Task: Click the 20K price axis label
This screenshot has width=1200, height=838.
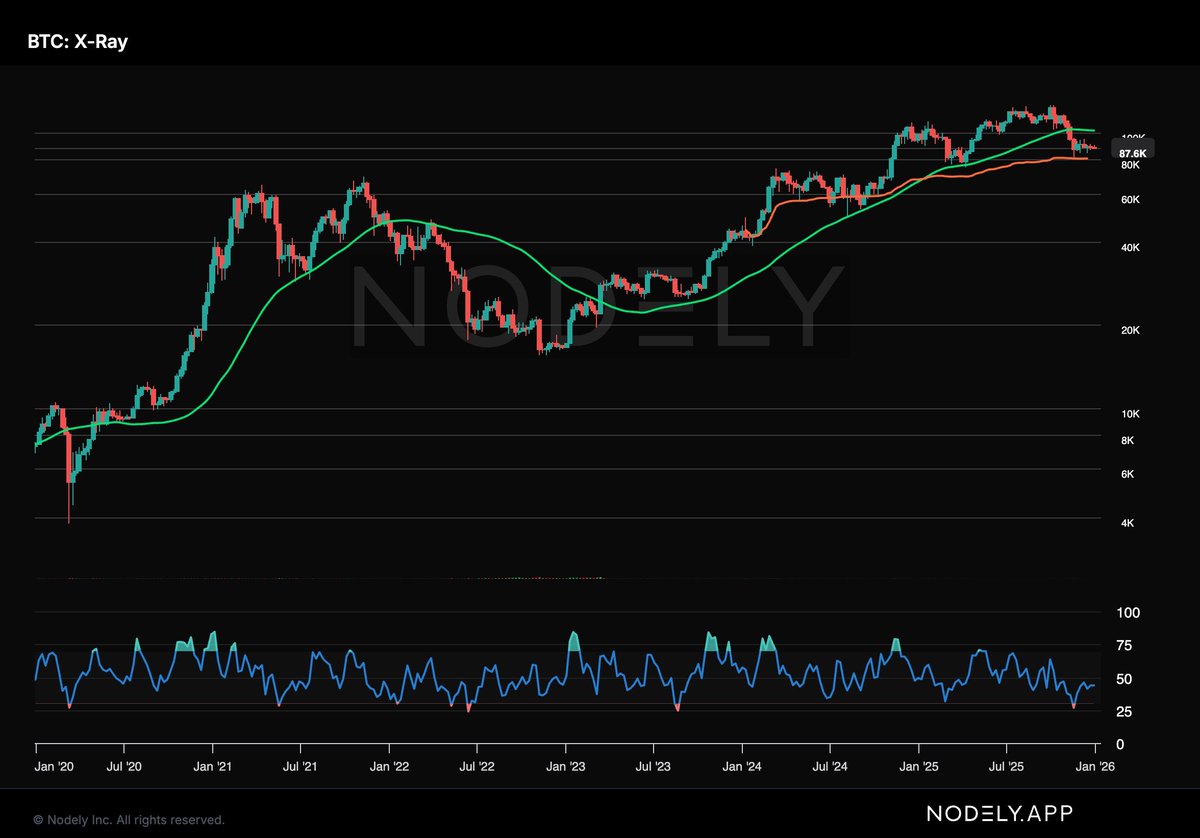Action: [1130, 330]
